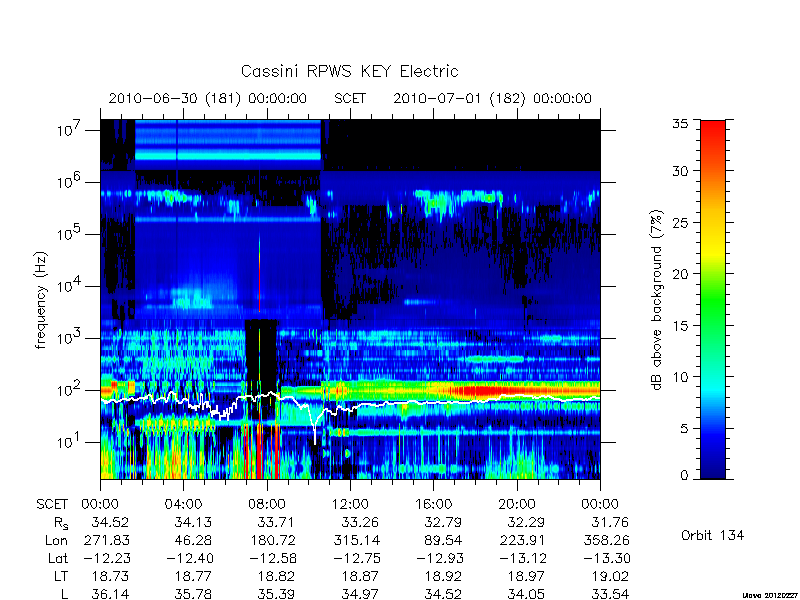The height and width of the screenshot is (600, 800).
Task: Click the Lat row header
Action: [58, 558]
